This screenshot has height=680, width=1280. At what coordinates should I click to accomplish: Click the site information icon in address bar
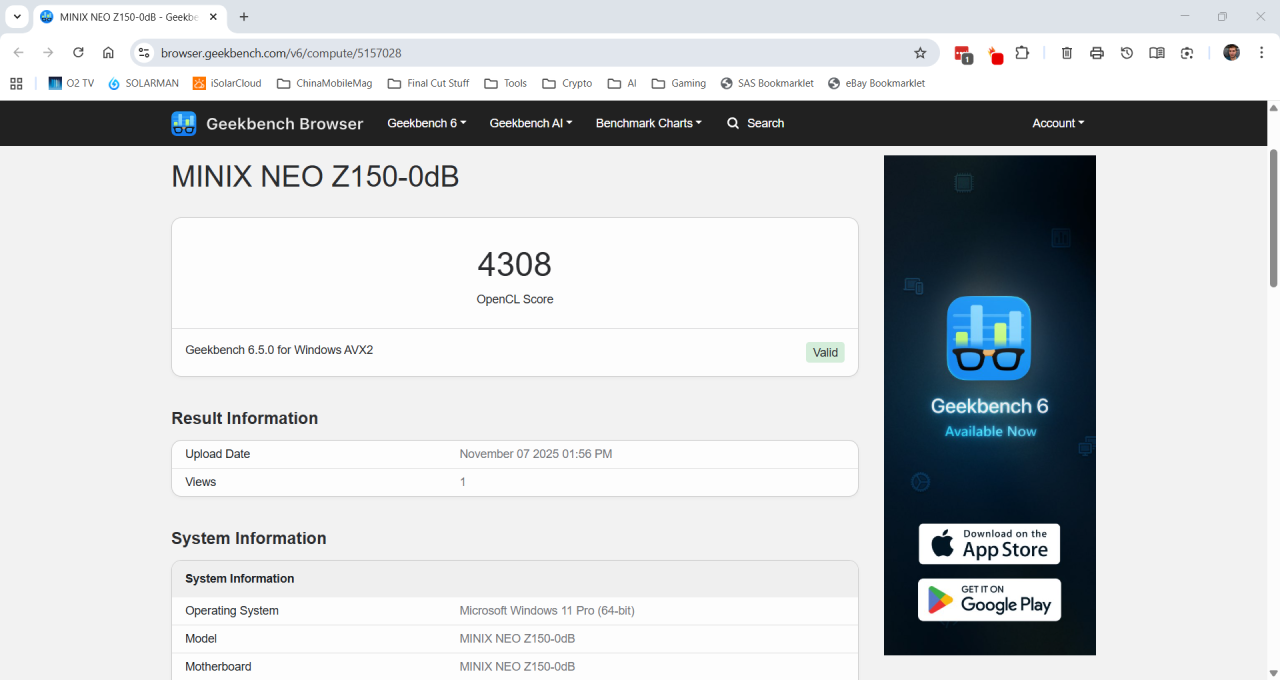pyautogui.click(x=145, y=52)
